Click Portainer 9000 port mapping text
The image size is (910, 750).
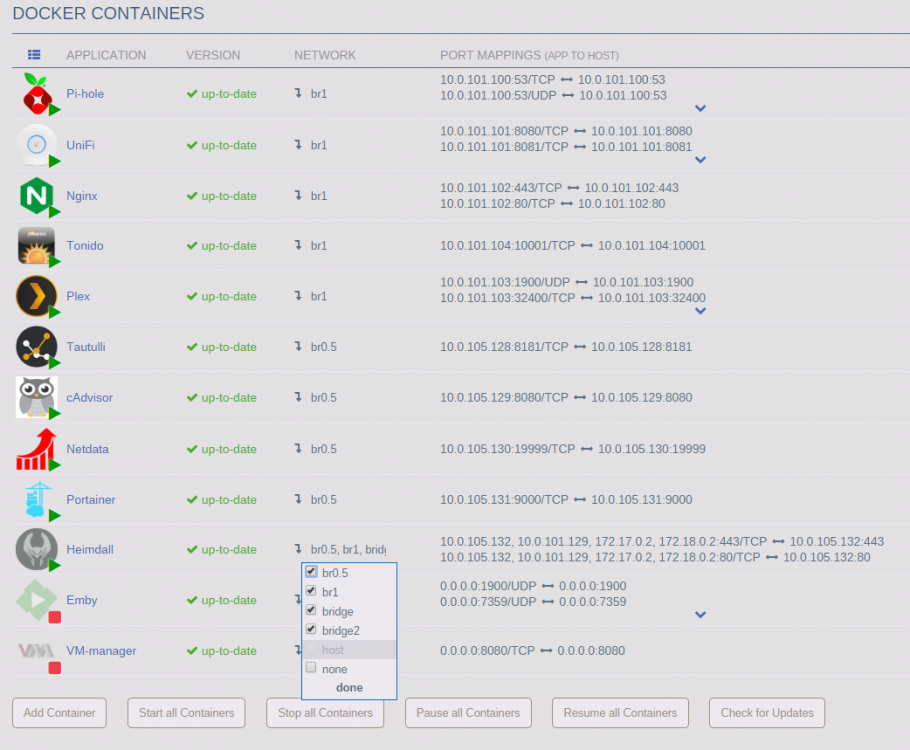tap(566, 500)
